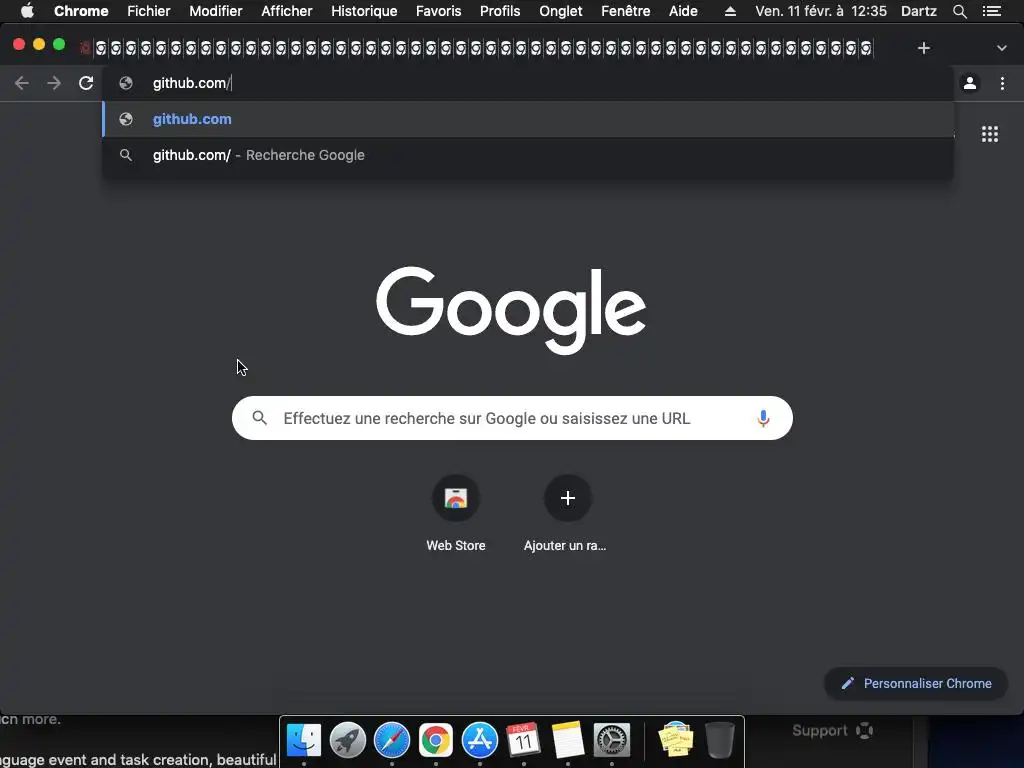This screenshot has width=1024, height=768.
Task: Open Launchpad from the dock
Action: coord(347,740)
